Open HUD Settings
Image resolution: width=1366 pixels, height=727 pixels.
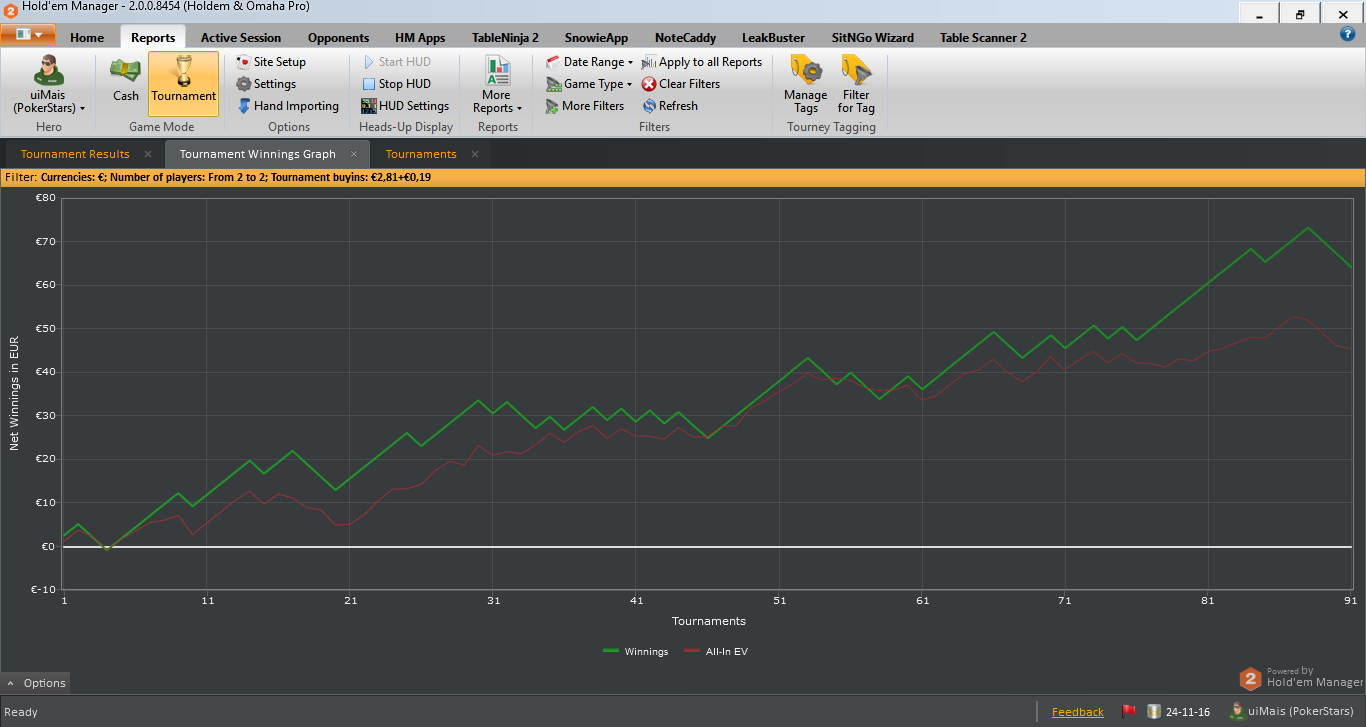[x=405, y=106]
